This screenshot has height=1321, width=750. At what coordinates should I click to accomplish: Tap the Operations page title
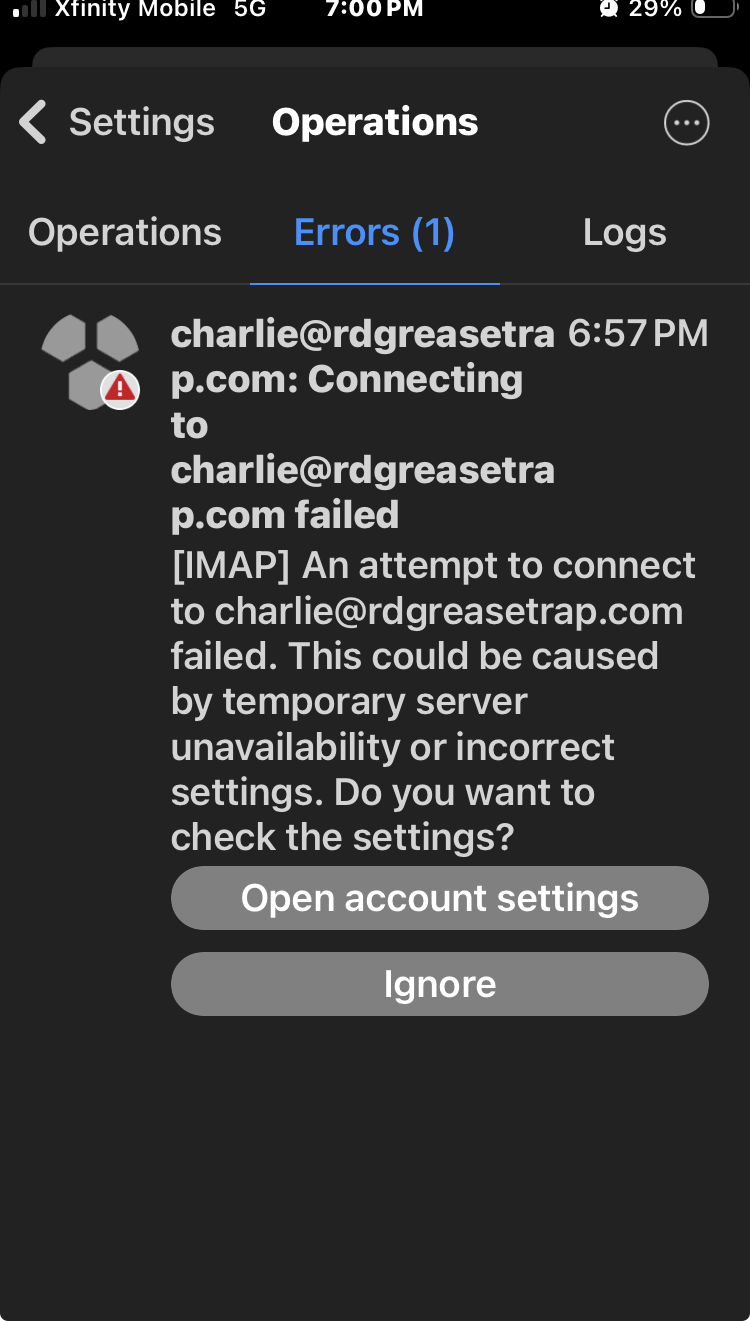click(x=375, y=123)
